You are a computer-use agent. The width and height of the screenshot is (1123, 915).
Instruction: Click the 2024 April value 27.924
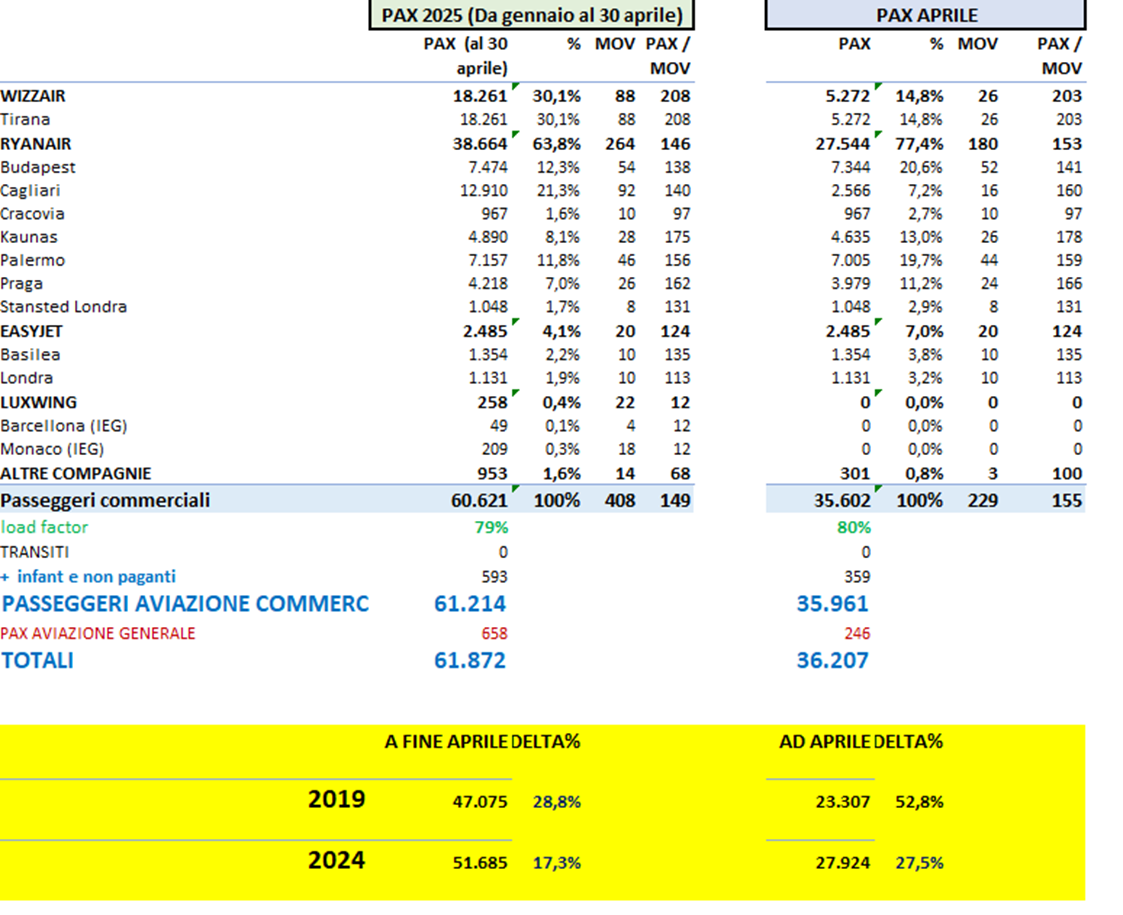click(843, 863)
